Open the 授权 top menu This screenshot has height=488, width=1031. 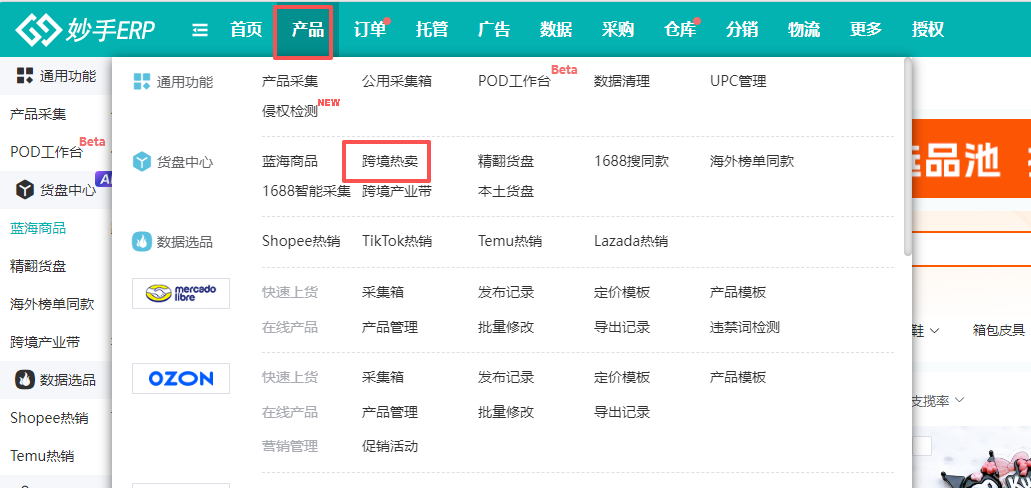click(928, 30)
